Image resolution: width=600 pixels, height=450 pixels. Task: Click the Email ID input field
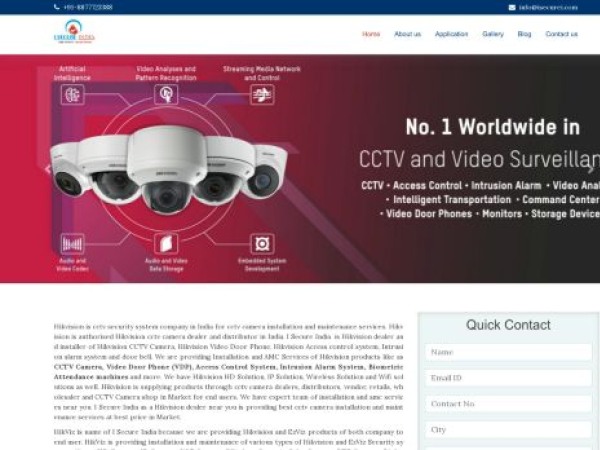point(508,378)
